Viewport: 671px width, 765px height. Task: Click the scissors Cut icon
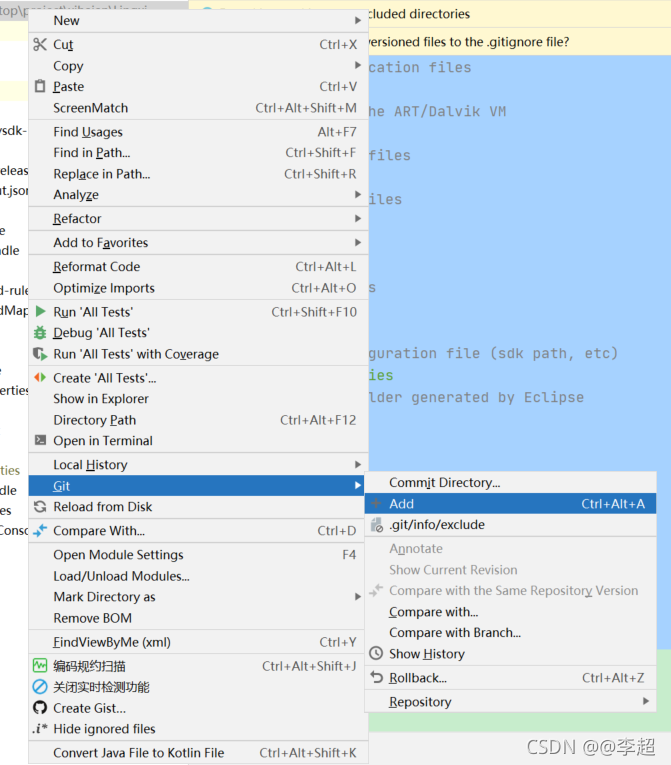point(40,44)
